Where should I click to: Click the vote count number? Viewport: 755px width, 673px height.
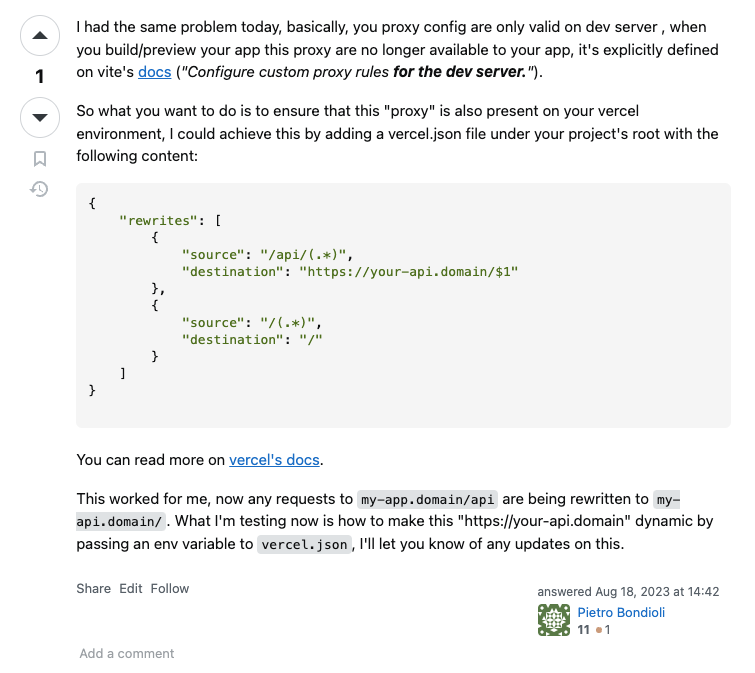pyautogui.click(x=39, y=76)
